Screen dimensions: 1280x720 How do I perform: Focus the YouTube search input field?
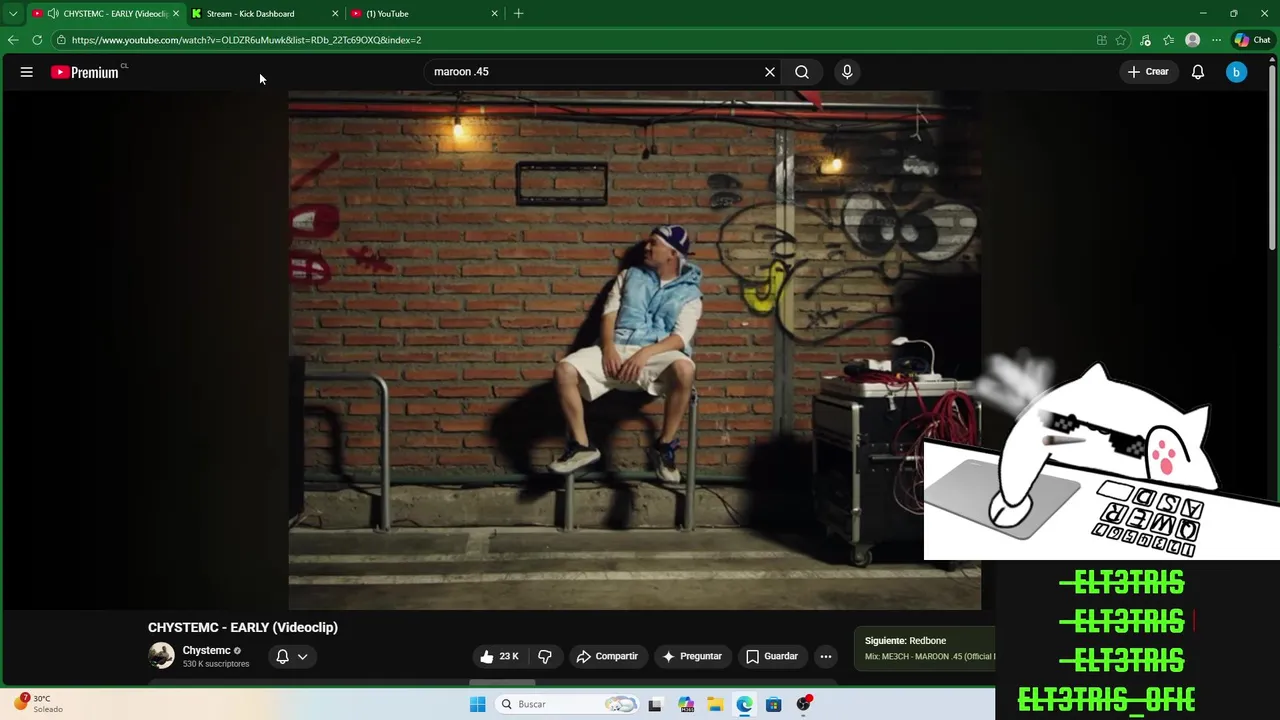pyautogui.click(x=595, y=72)
